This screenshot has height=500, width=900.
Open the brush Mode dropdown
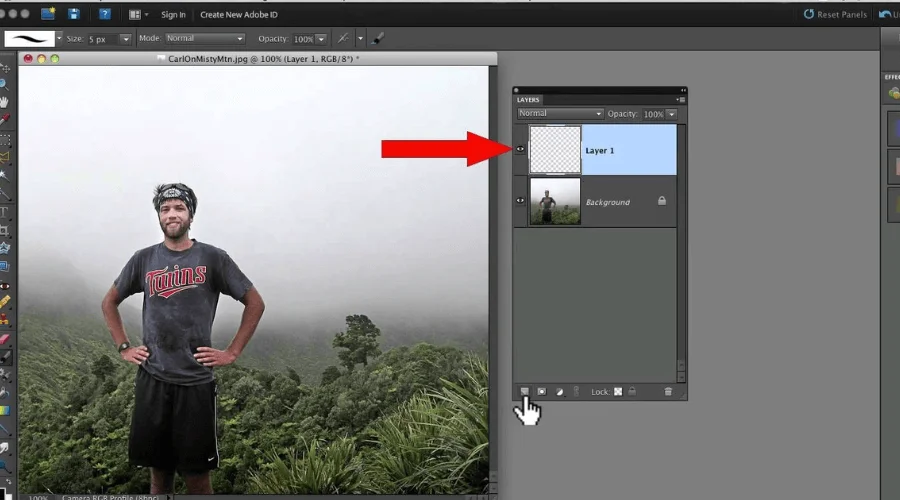coord(205,38)
